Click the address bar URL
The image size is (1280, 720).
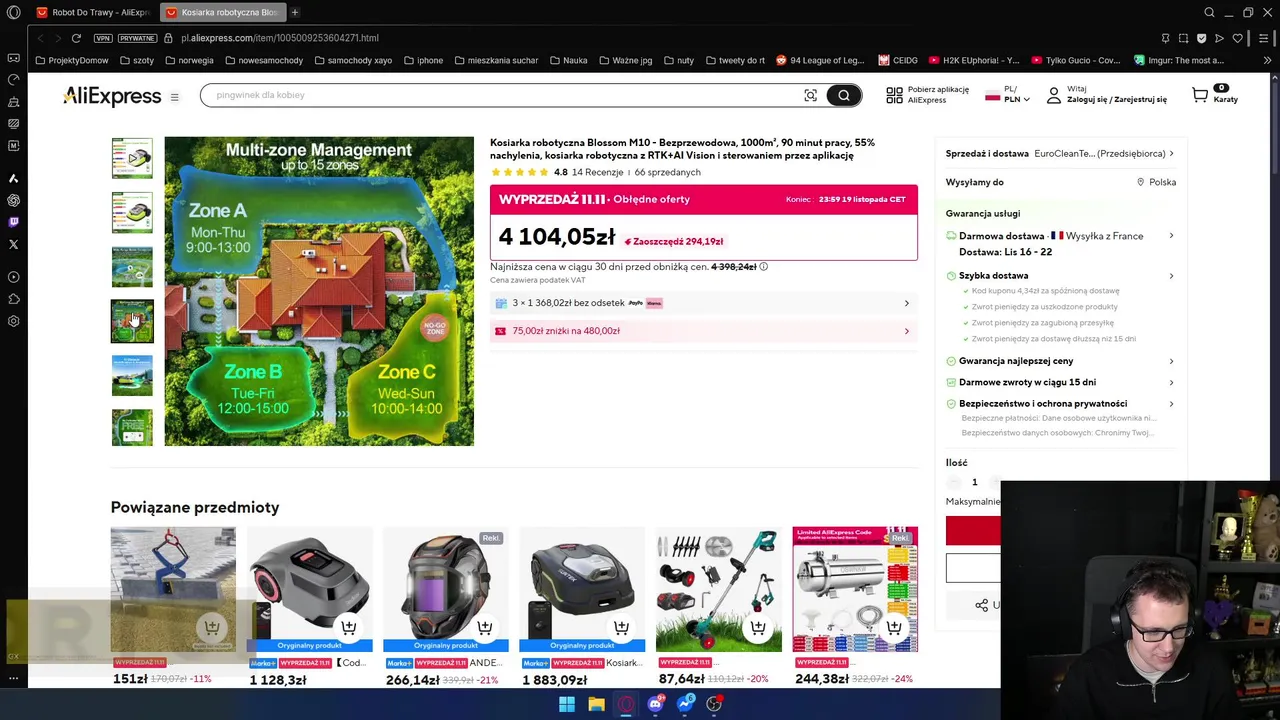click(x=279, y=38)
